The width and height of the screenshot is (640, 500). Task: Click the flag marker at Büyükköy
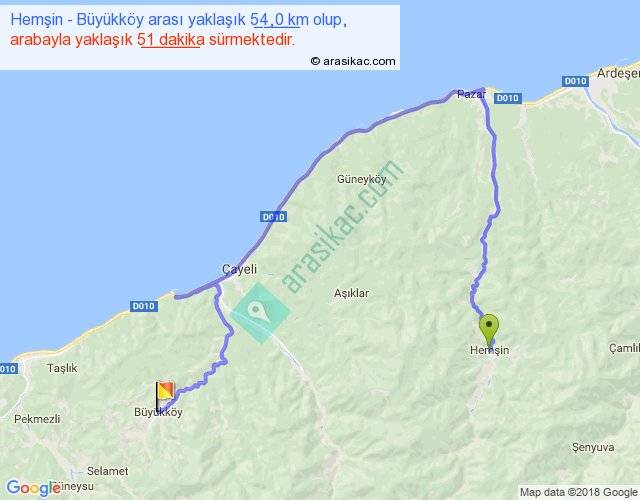tap(164, 392)
